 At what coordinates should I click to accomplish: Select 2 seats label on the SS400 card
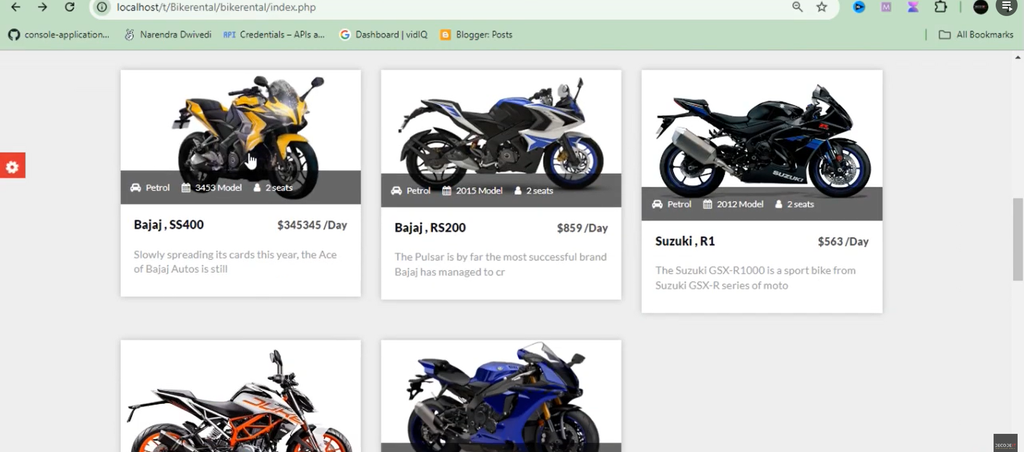tap(279, 187)
